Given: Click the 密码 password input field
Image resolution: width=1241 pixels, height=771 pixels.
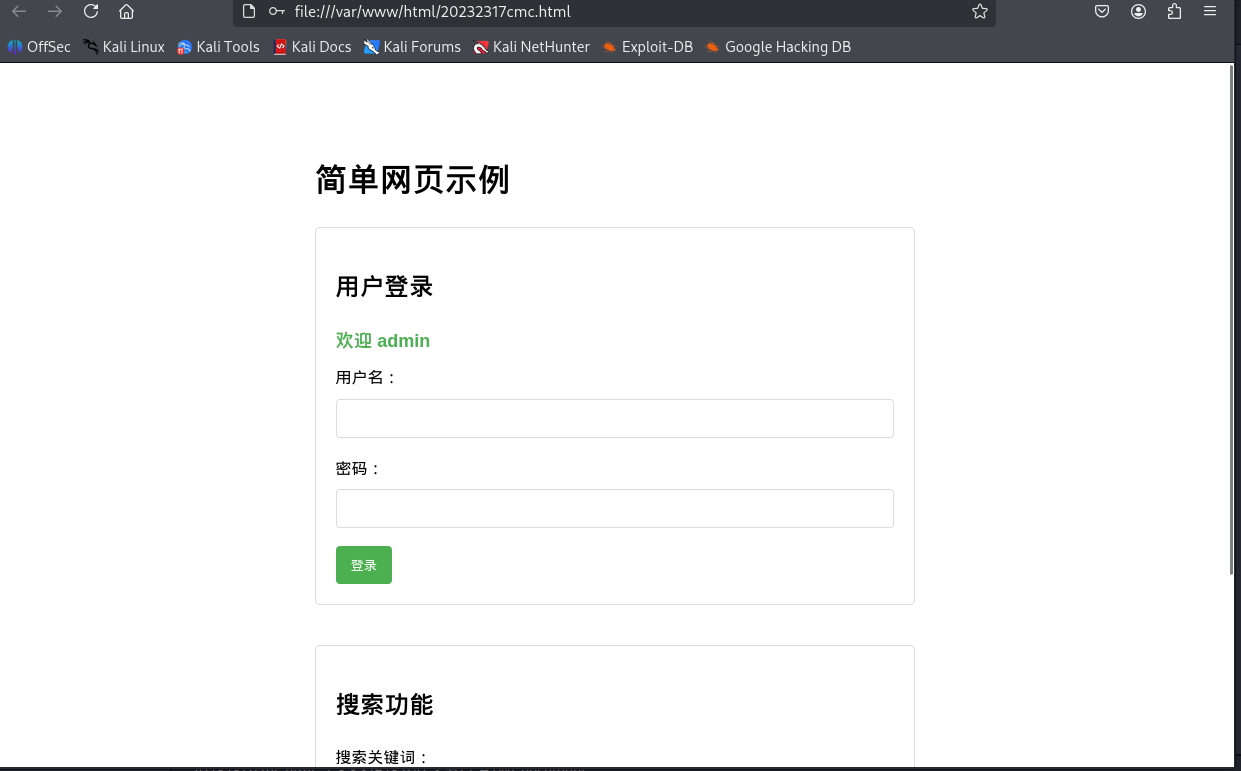Looking at the screenshot, I should [x=614, y=508].
